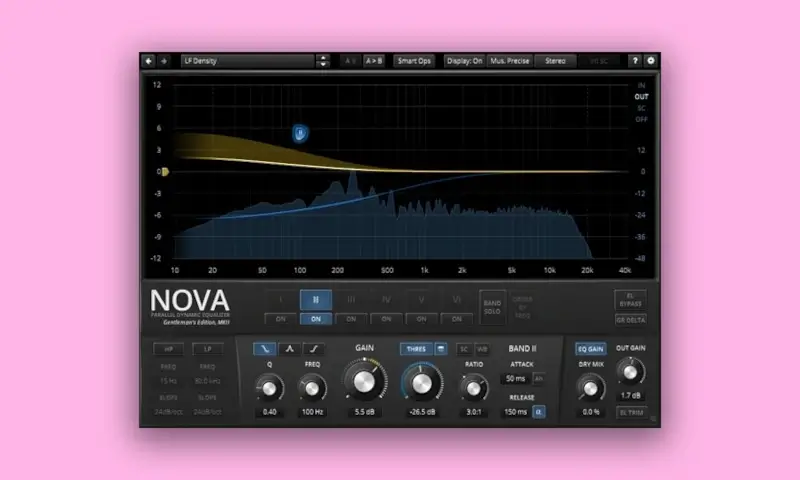The image size is (800, 480).
Task: Toggle the ON button under band VI
Action: (x=457, y=319)
